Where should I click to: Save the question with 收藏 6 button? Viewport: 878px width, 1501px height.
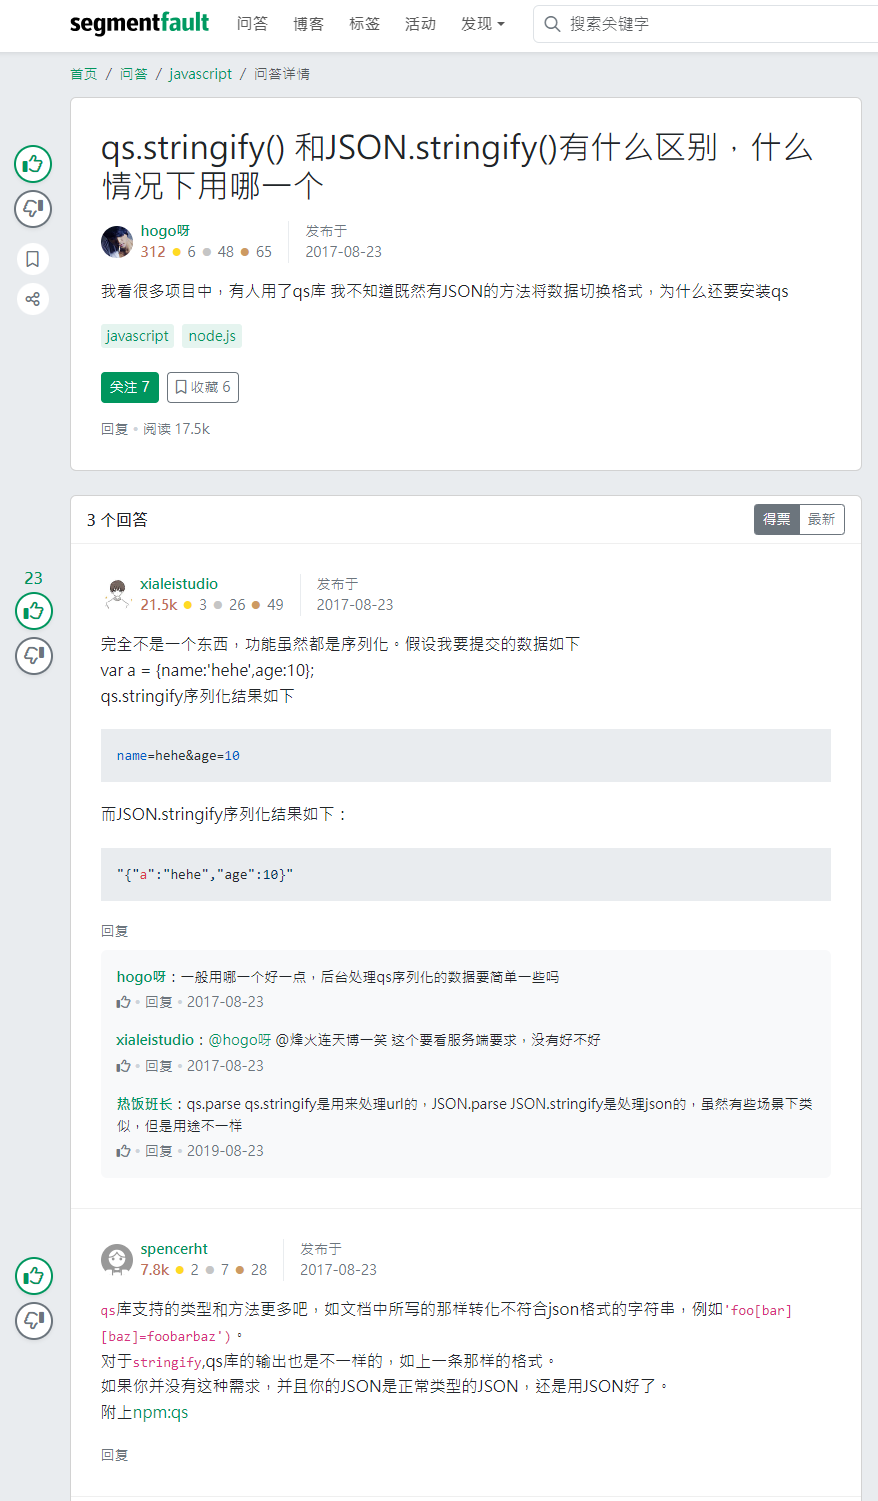pyautogui.click(x=203, y=387)
